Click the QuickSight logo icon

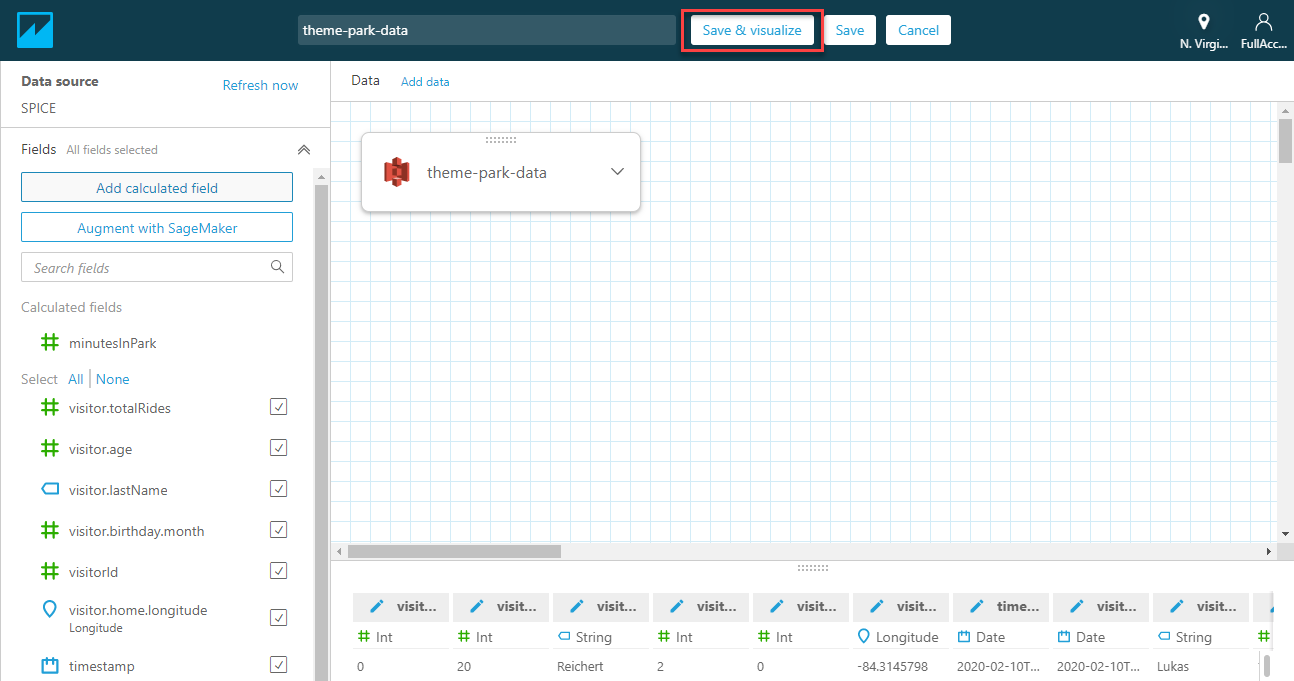(x=35, y=30)
